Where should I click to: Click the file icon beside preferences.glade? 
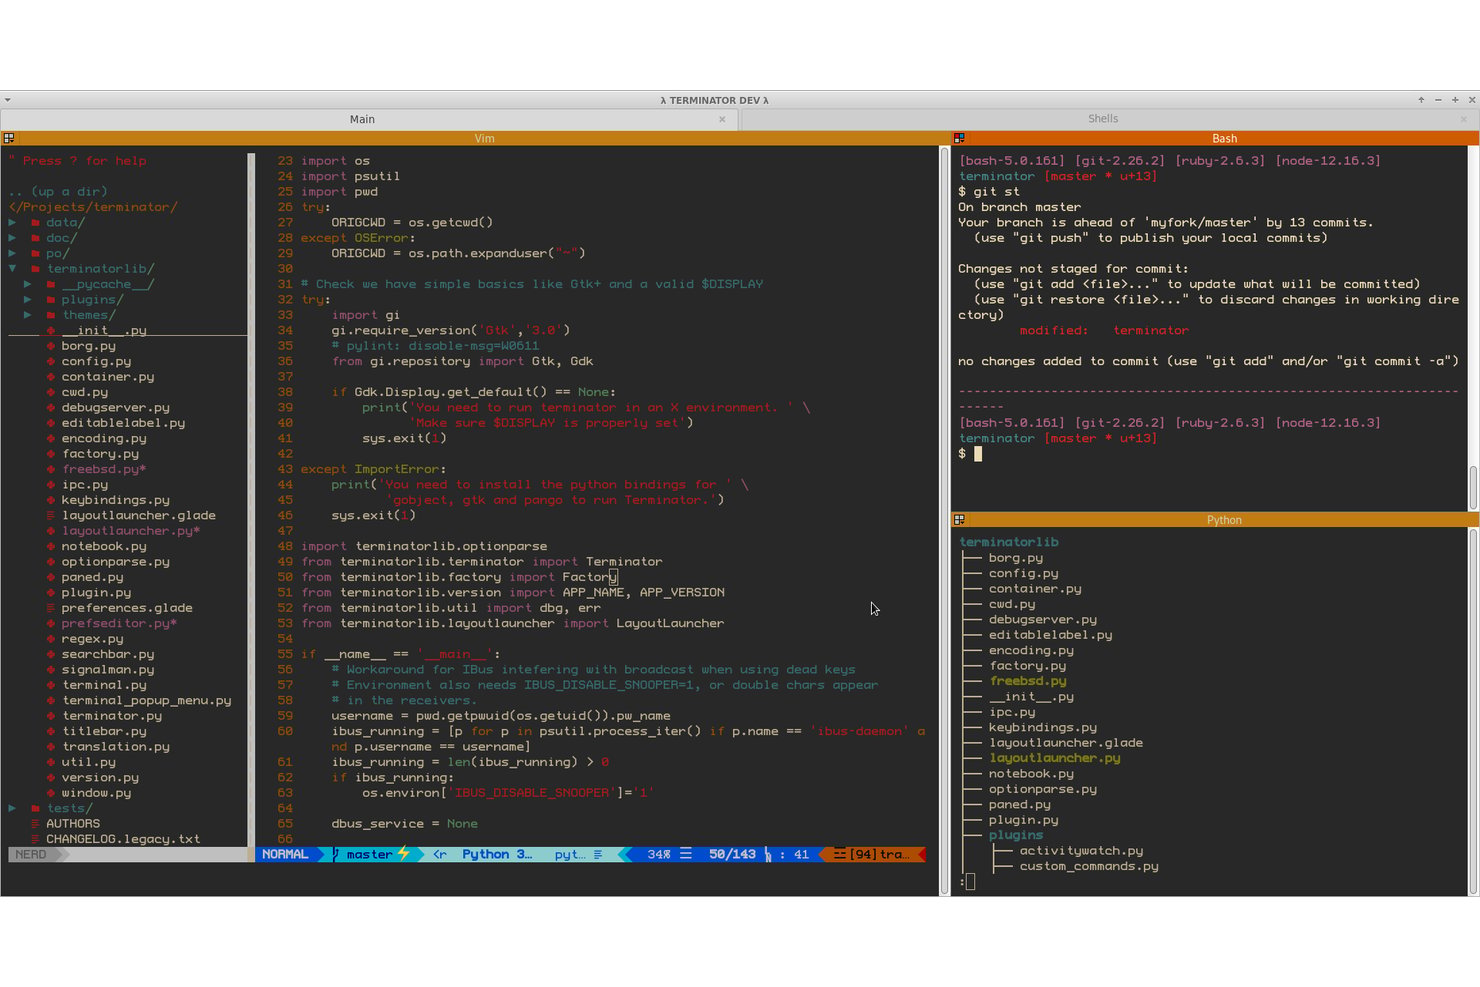click(x=50, y=608)
